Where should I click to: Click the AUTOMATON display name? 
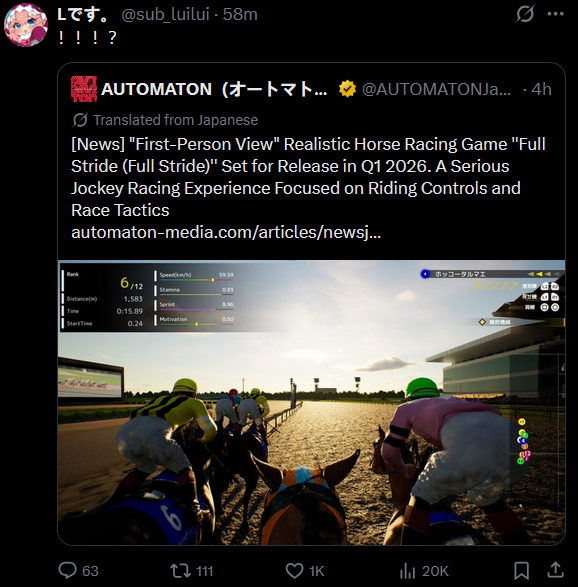(214, 89)
